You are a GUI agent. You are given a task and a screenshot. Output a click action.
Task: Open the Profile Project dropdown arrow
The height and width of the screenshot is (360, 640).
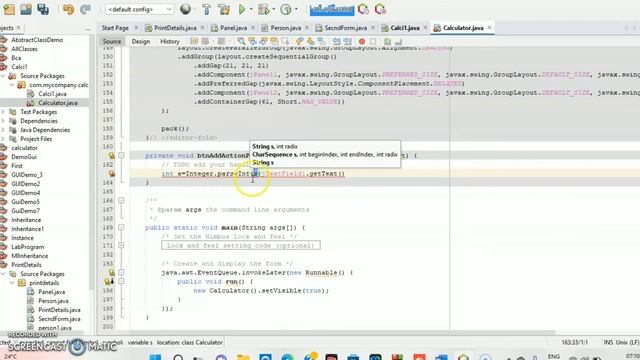pyautogui.click(x=296, y=9)
